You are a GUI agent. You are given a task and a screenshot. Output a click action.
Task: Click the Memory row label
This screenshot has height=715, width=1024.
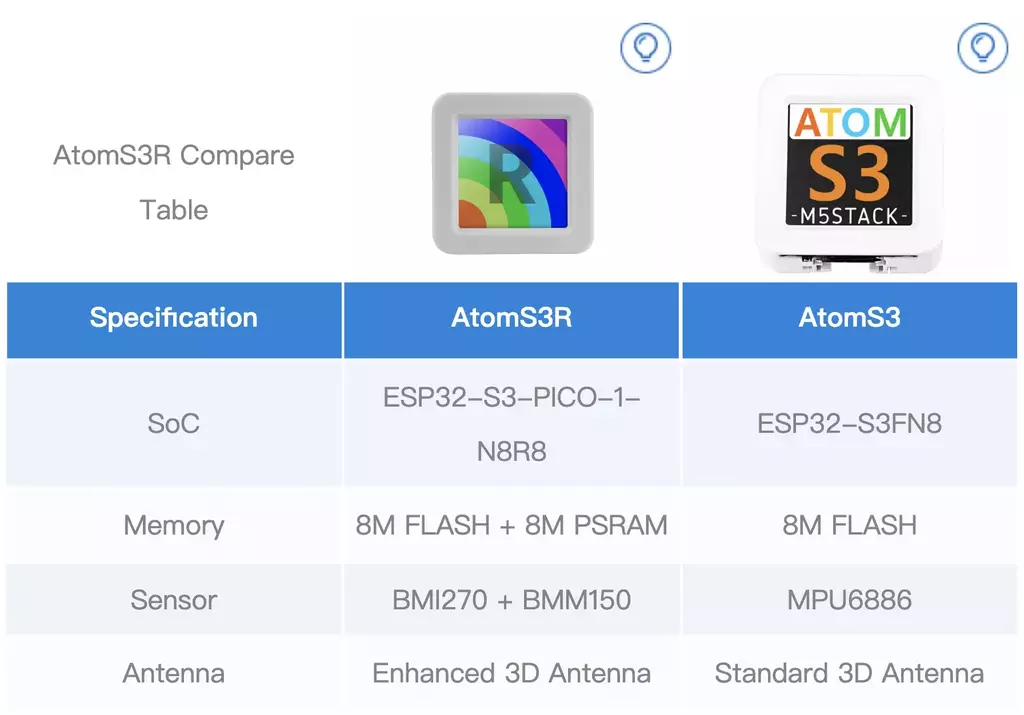[174, 525]
